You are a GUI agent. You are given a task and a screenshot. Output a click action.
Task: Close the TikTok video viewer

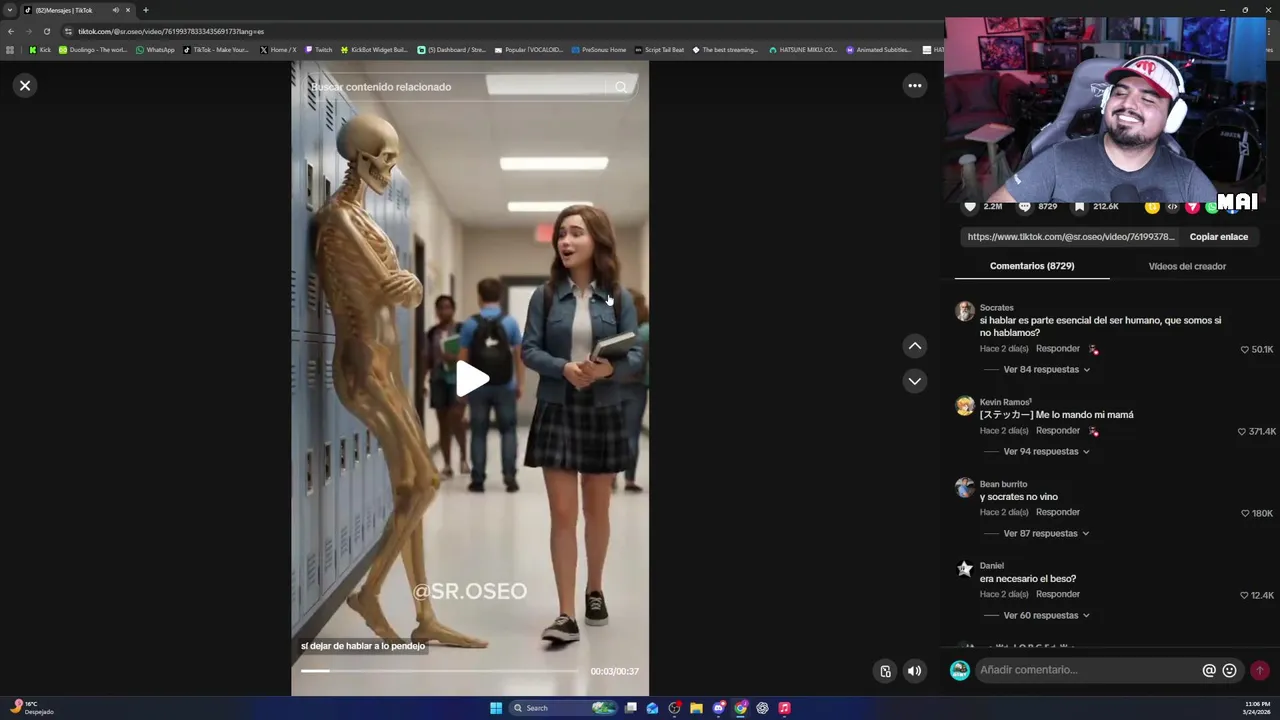(x=25, y=86)
